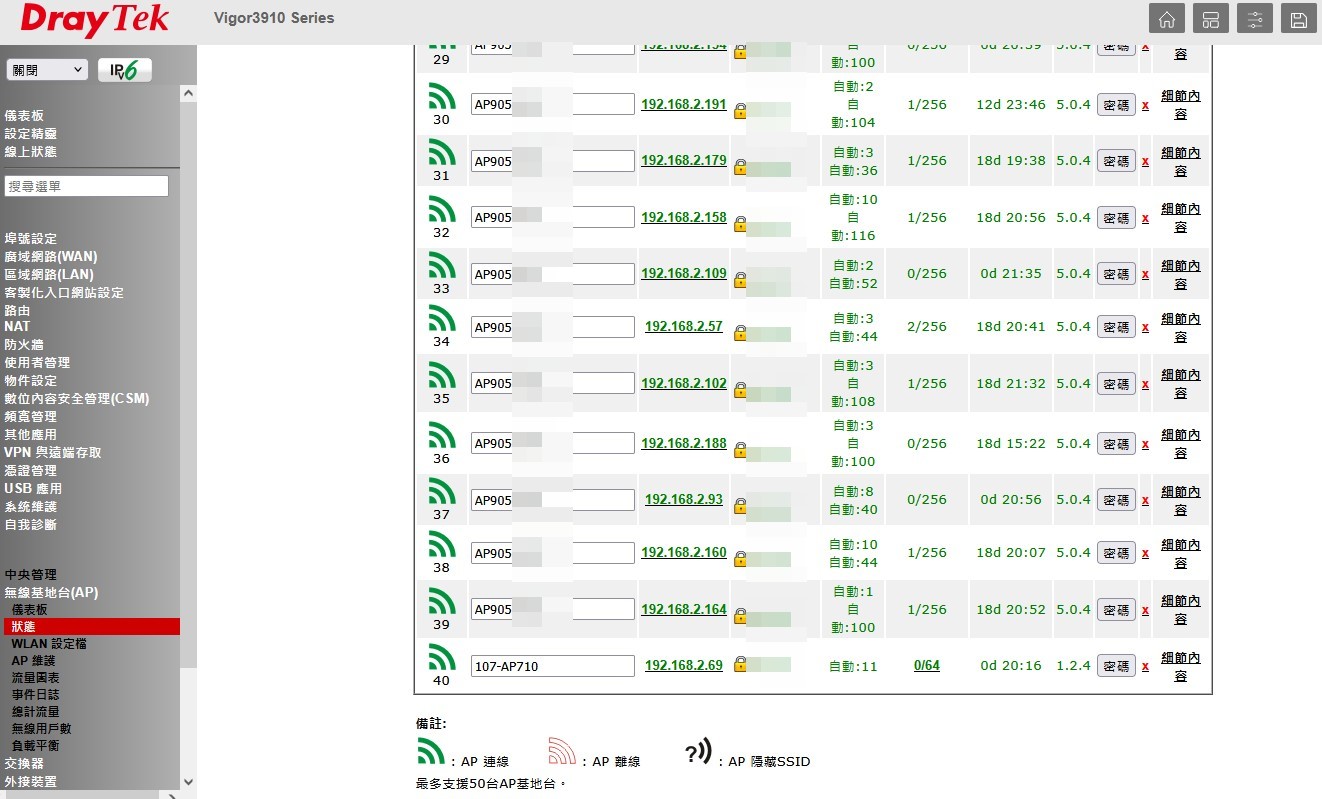
Task: Click the home icon in top bar
Action: click(1166, 19)
